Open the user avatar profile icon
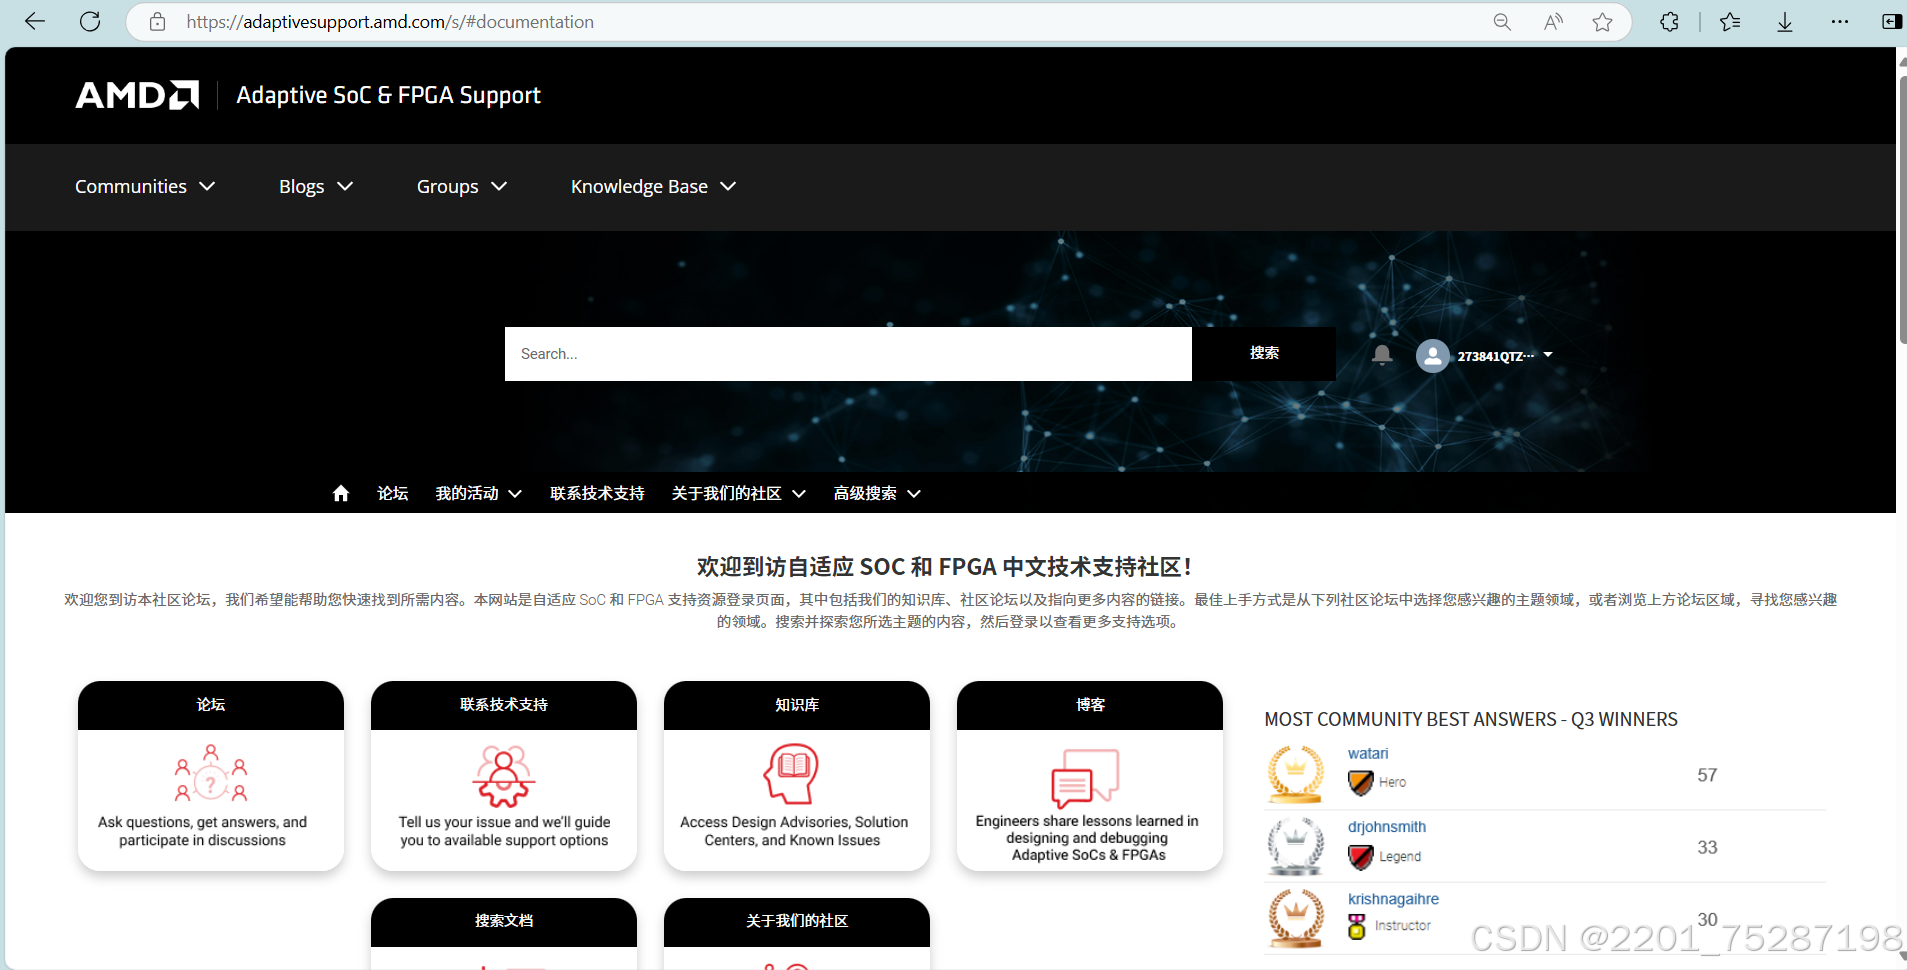This screenshot has height=970, width=1907. [1433, 355]
